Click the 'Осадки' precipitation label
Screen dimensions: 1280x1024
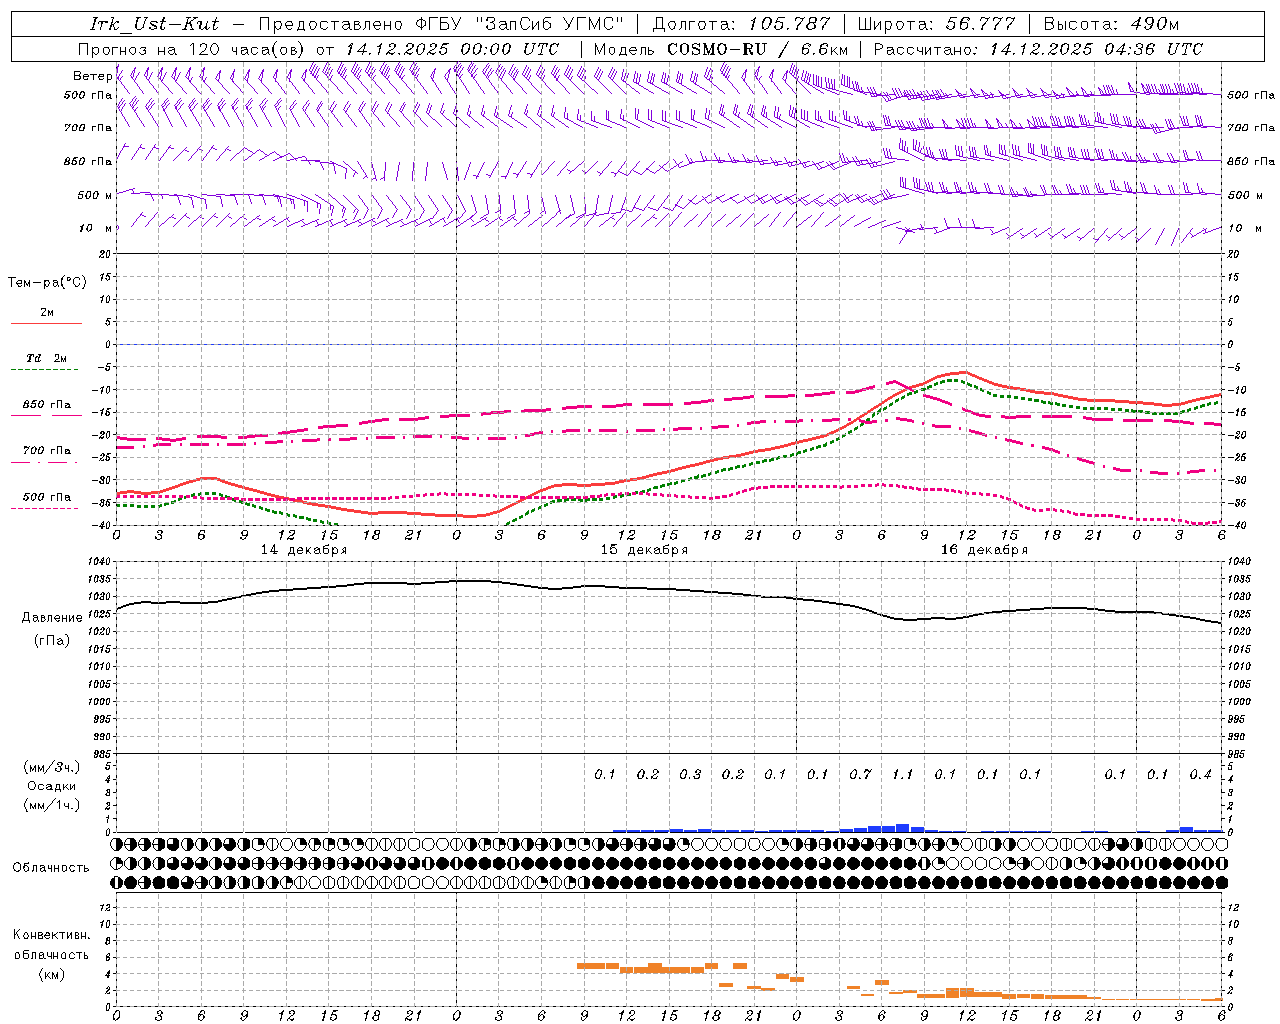[x=51, y=786]
